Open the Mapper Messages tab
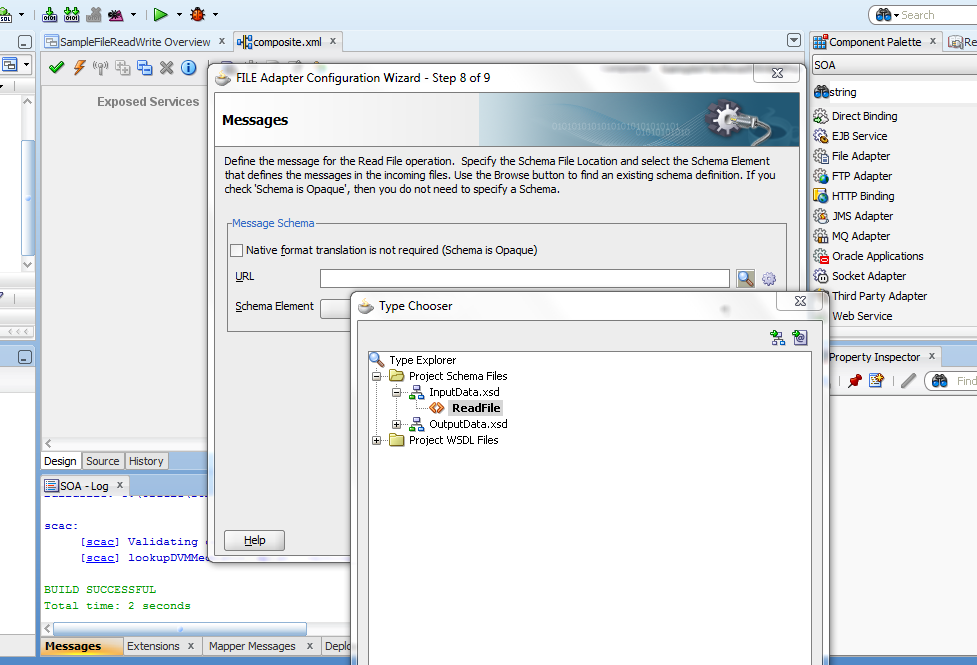Viewport: 977px width, 665px height. point(252,646)
